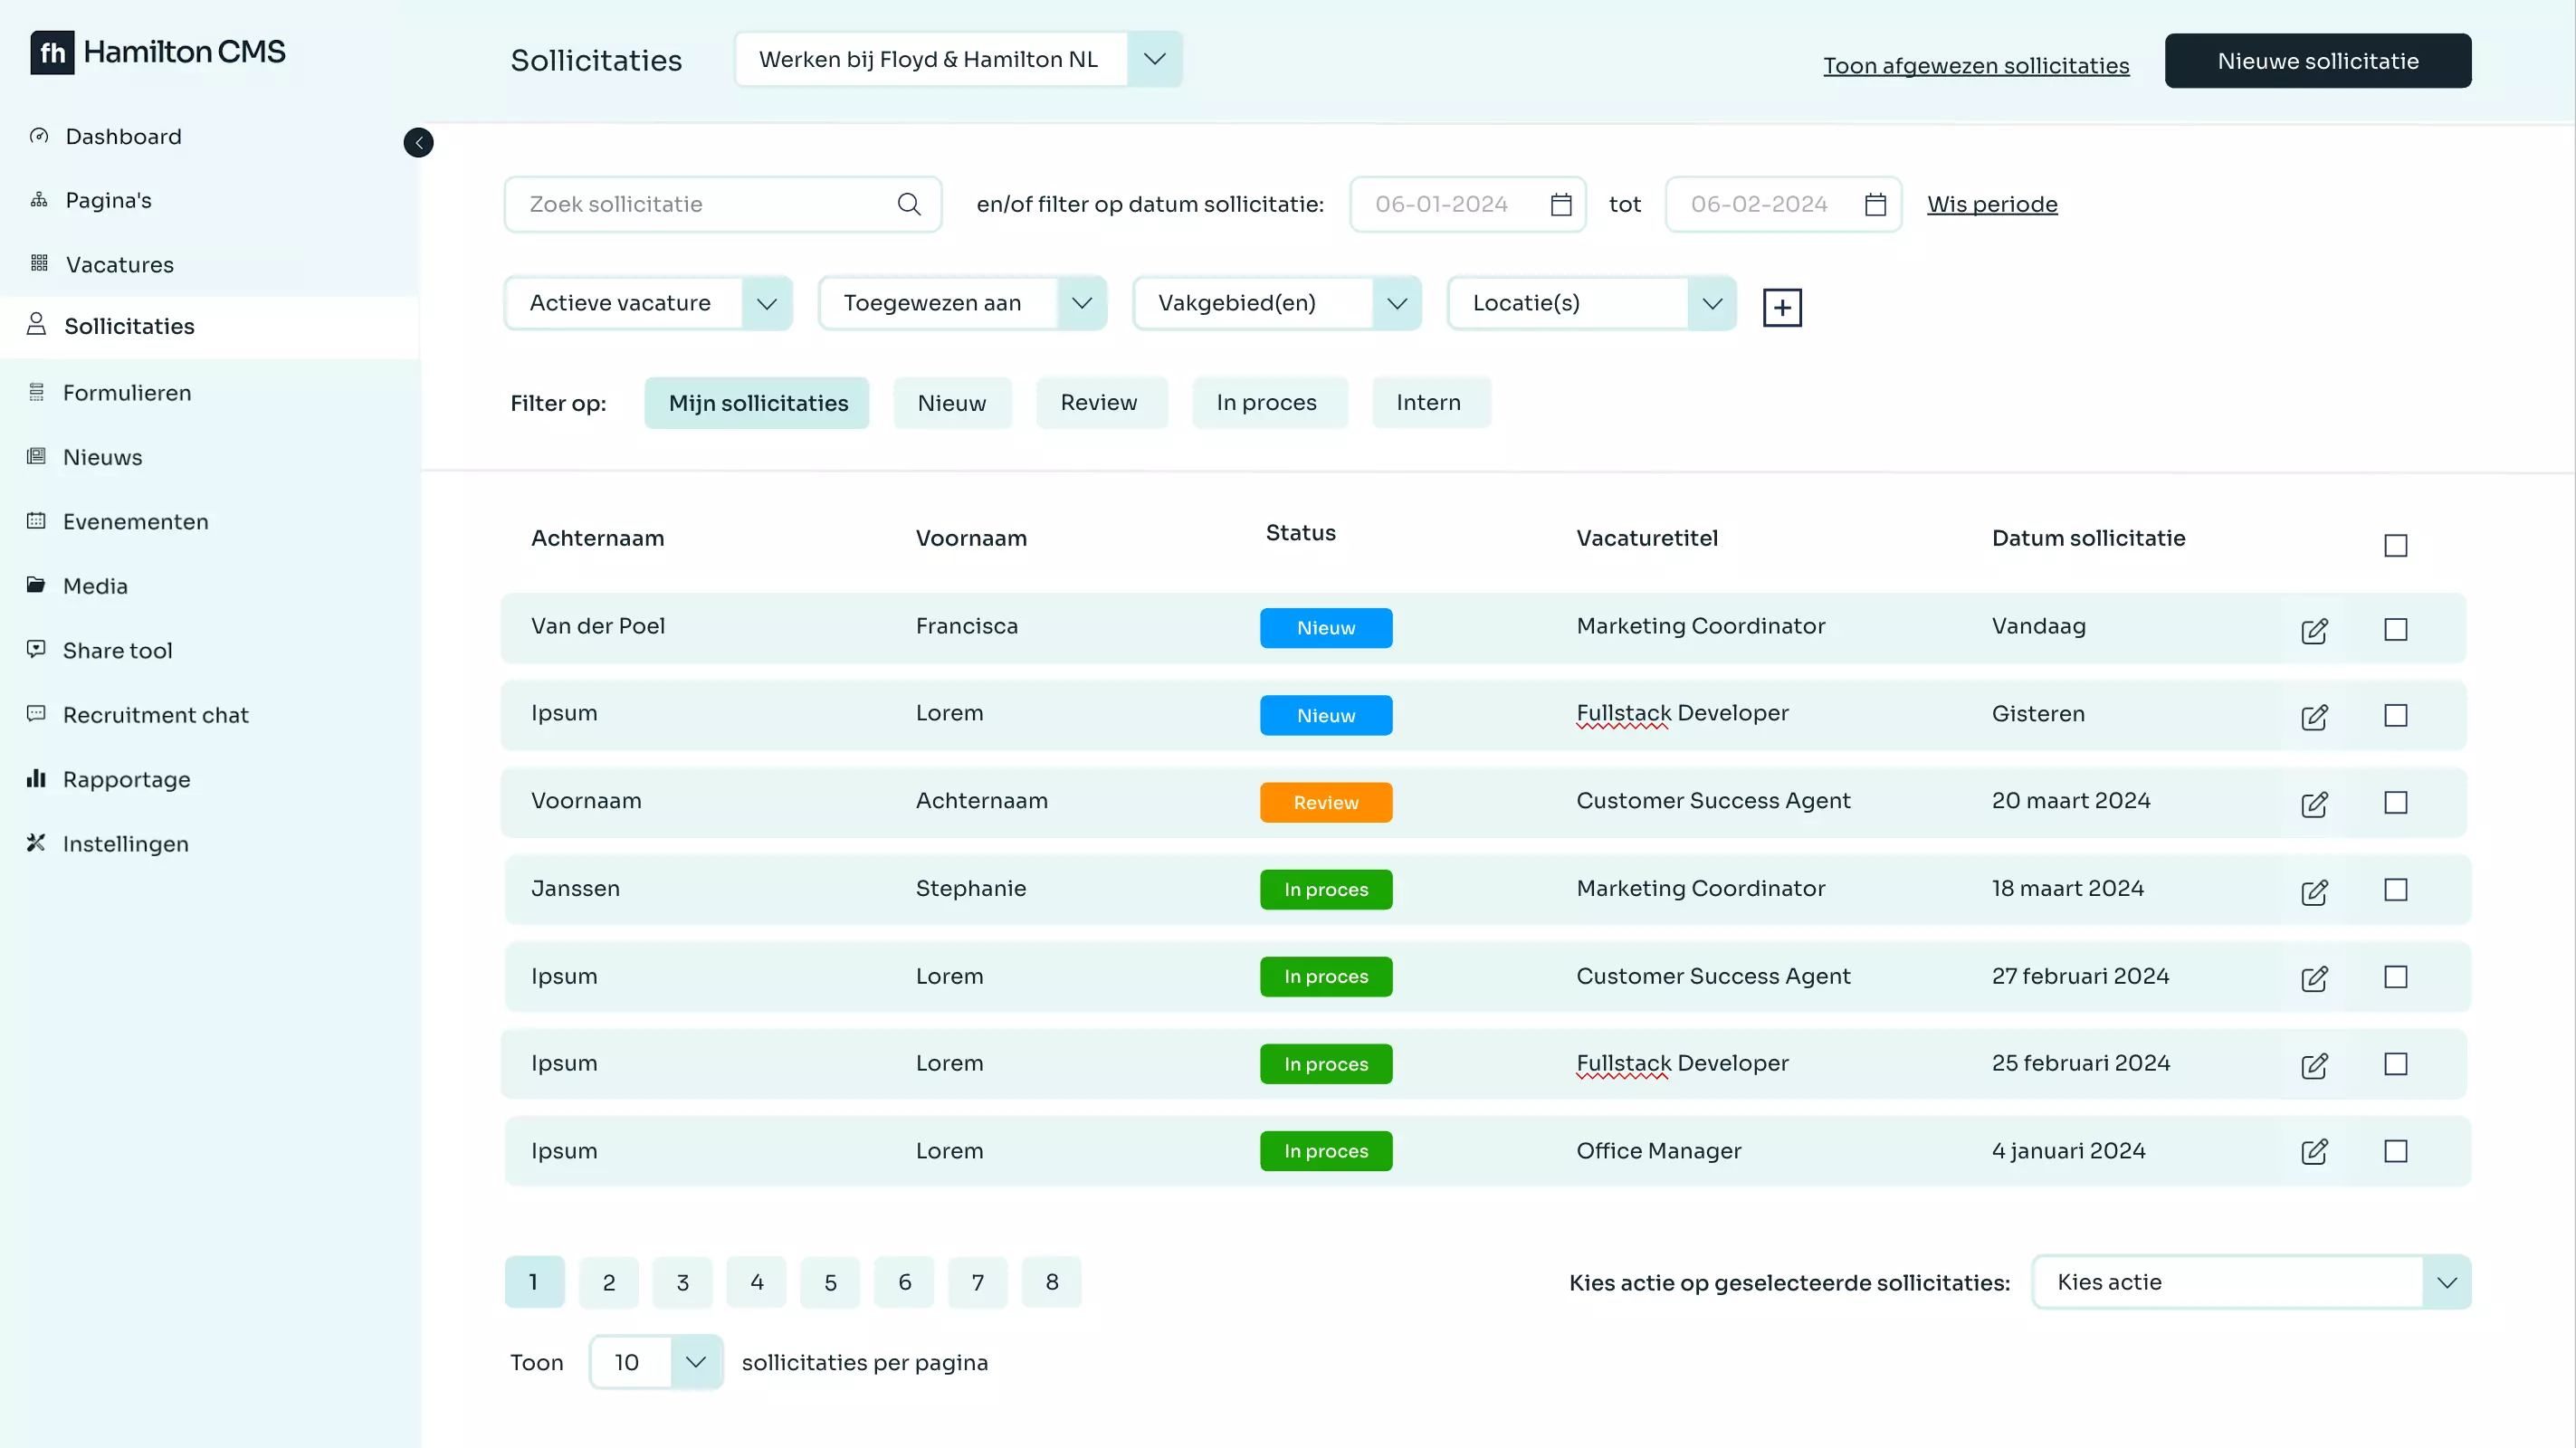Screen dimensions: 2576x1448
Task: Expand the Locatie(s) dropdown
Action: click(x=1591, y=303)
